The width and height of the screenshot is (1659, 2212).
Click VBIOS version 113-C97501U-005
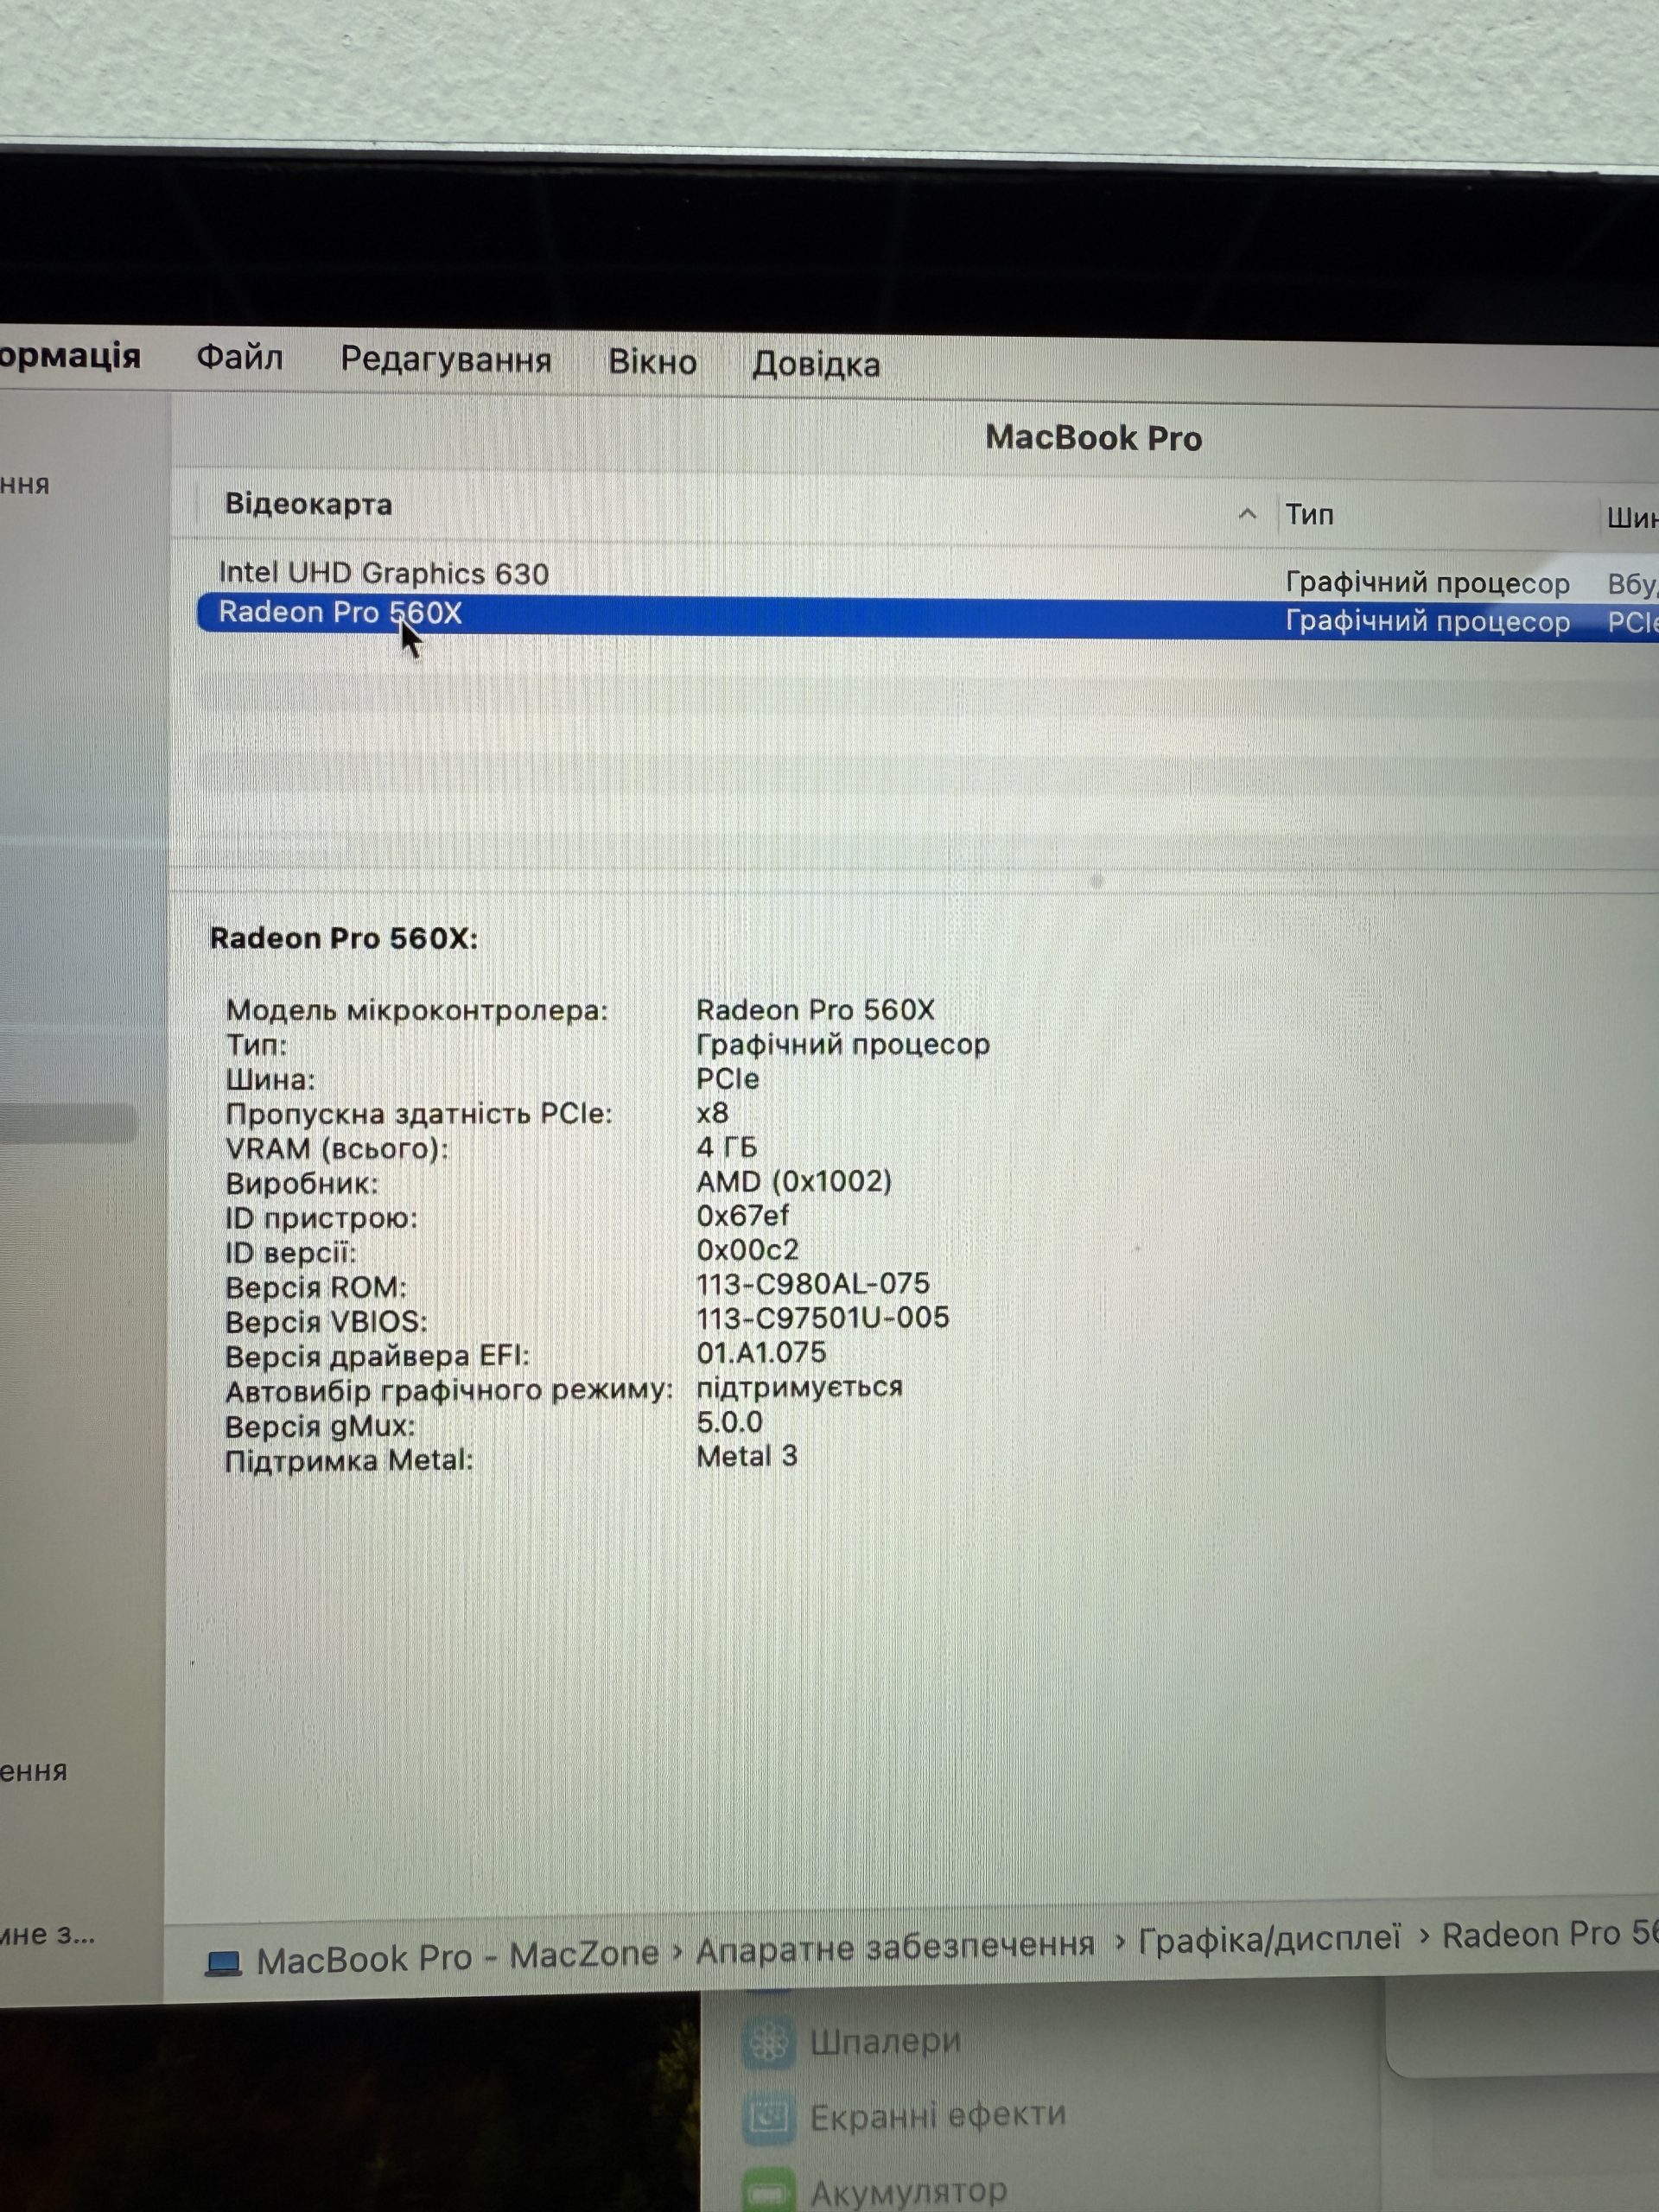[x=823, y=1318]
